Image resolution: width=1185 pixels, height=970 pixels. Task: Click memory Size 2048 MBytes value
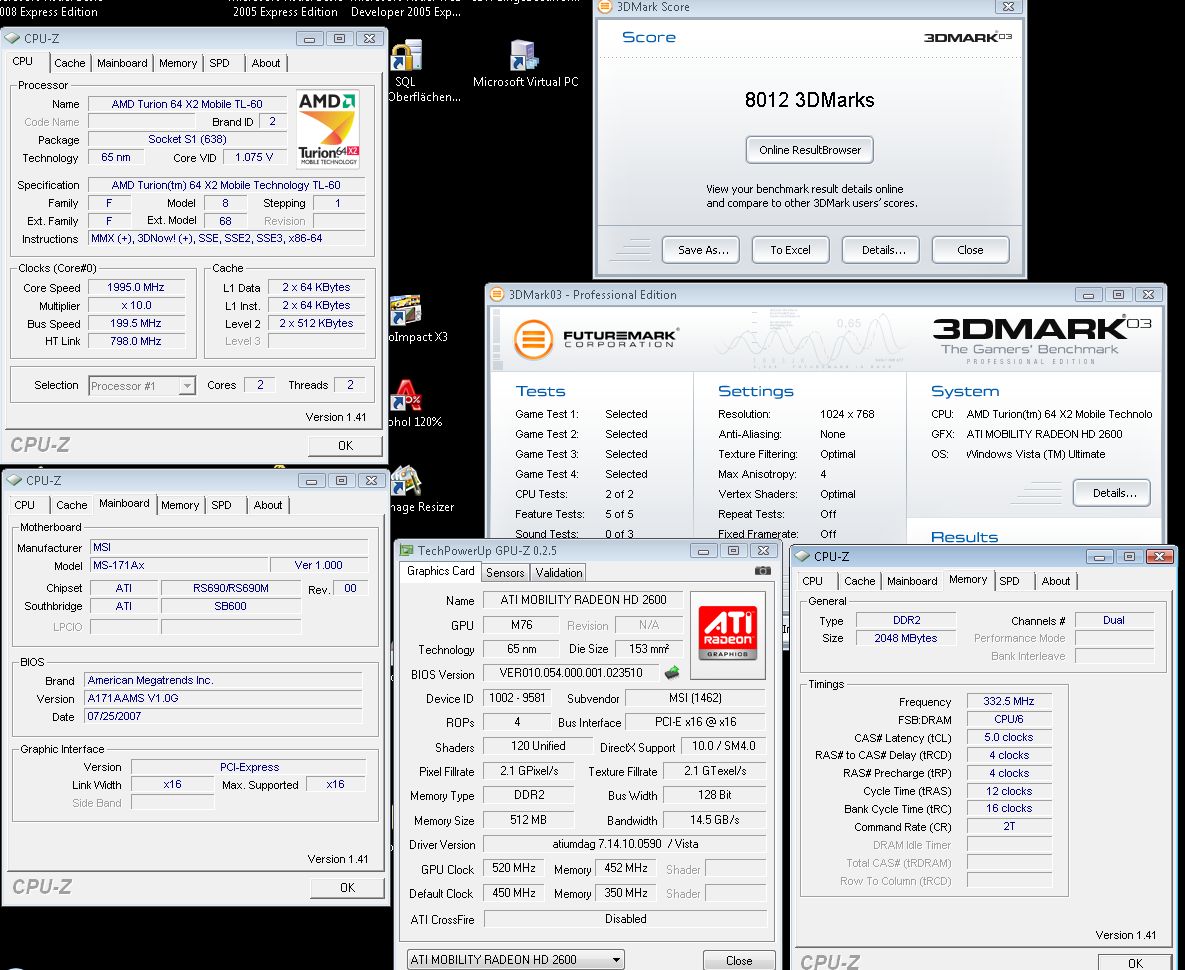(x=905, y=638)
